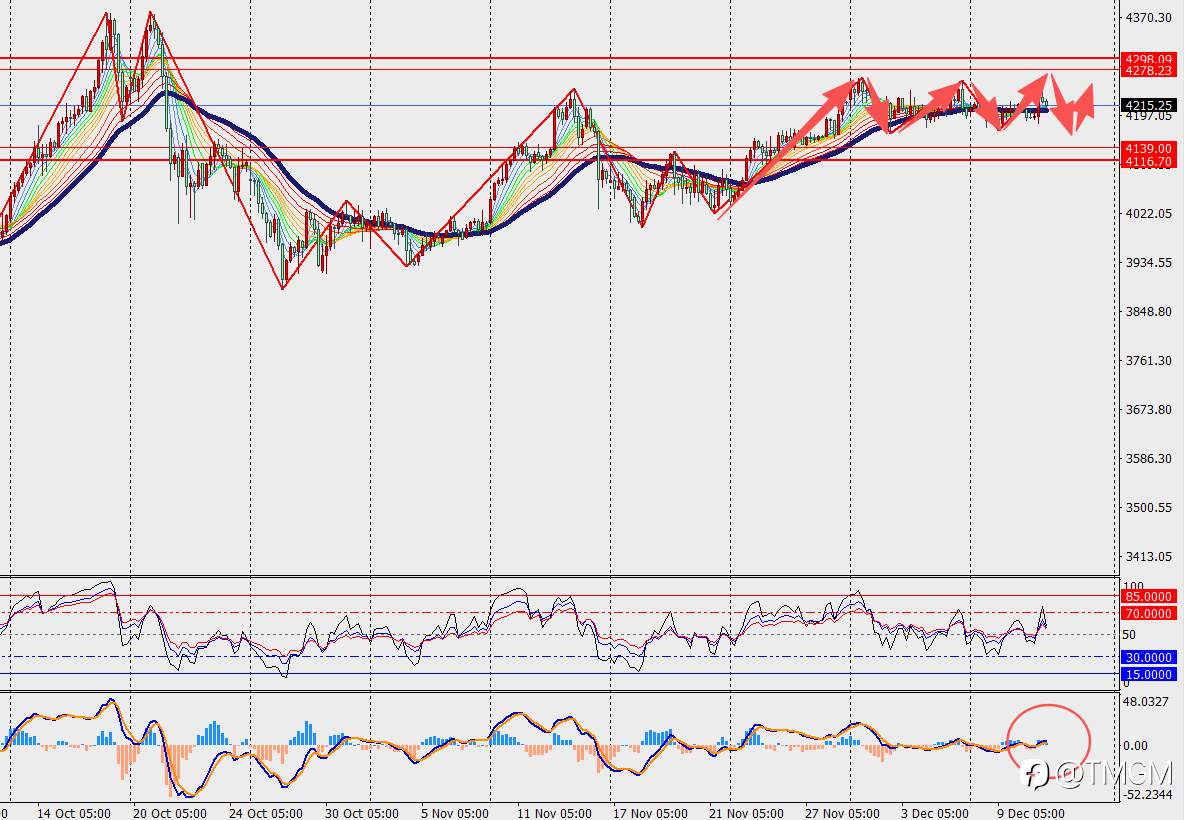This screenshot has height=820, width=1185.
Task: Click the 9 Dec 05:00 date label
Action: click(1031, 813)
